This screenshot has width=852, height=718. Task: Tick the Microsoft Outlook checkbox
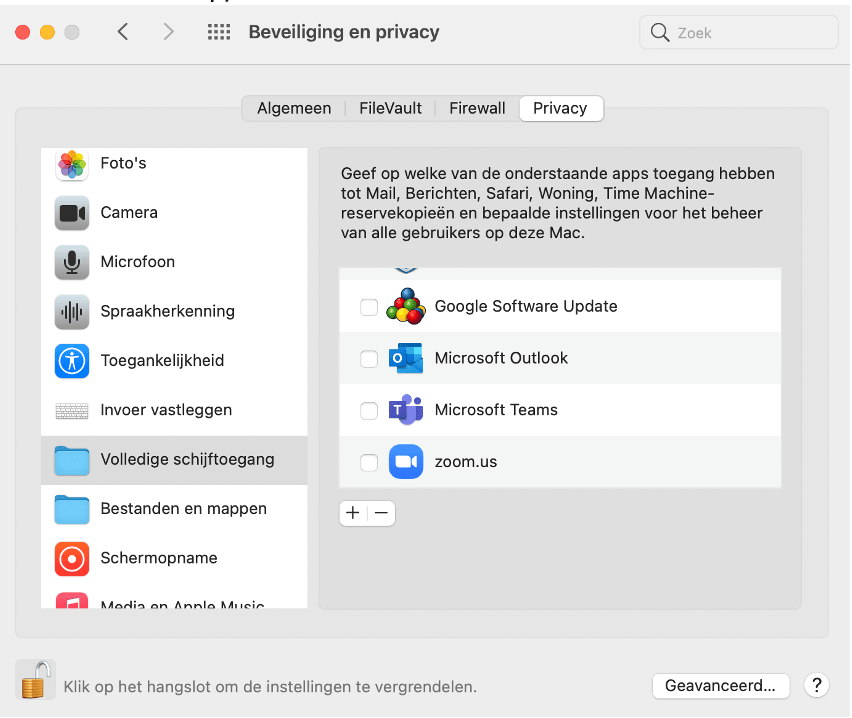pos(369,359)
